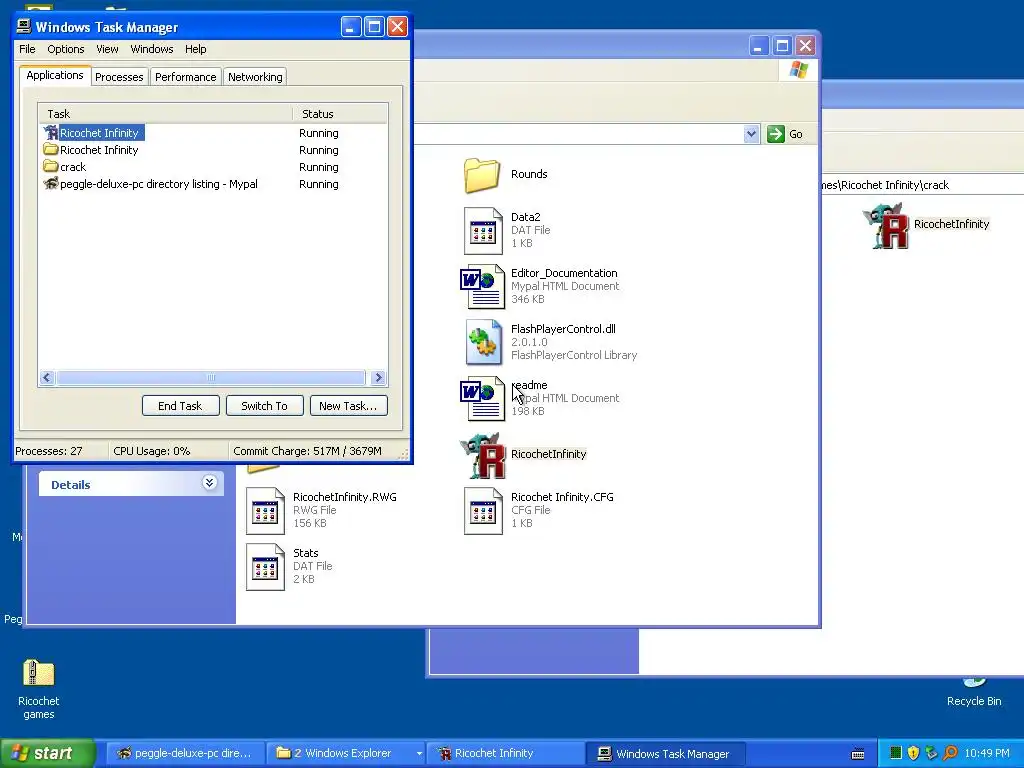
Task: Click the Status column header
Action: click(340, 114)
